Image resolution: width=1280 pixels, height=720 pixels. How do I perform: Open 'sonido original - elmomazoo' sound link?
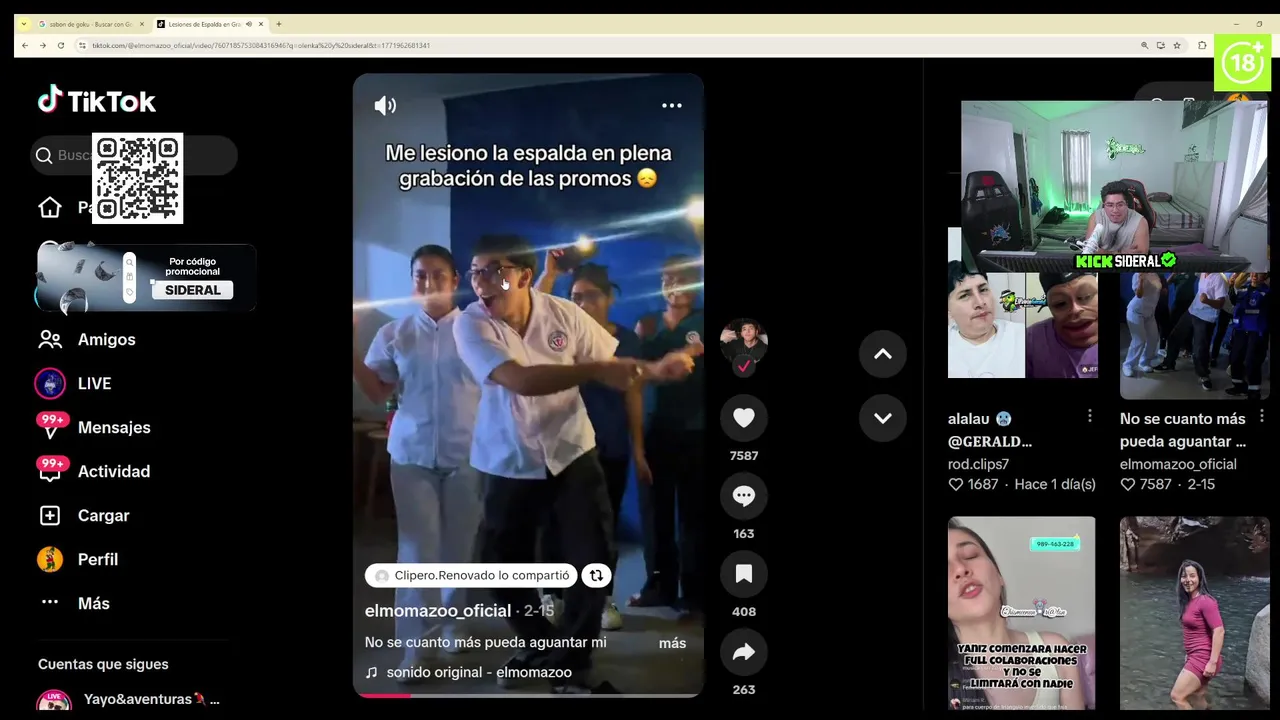[479, 672]
